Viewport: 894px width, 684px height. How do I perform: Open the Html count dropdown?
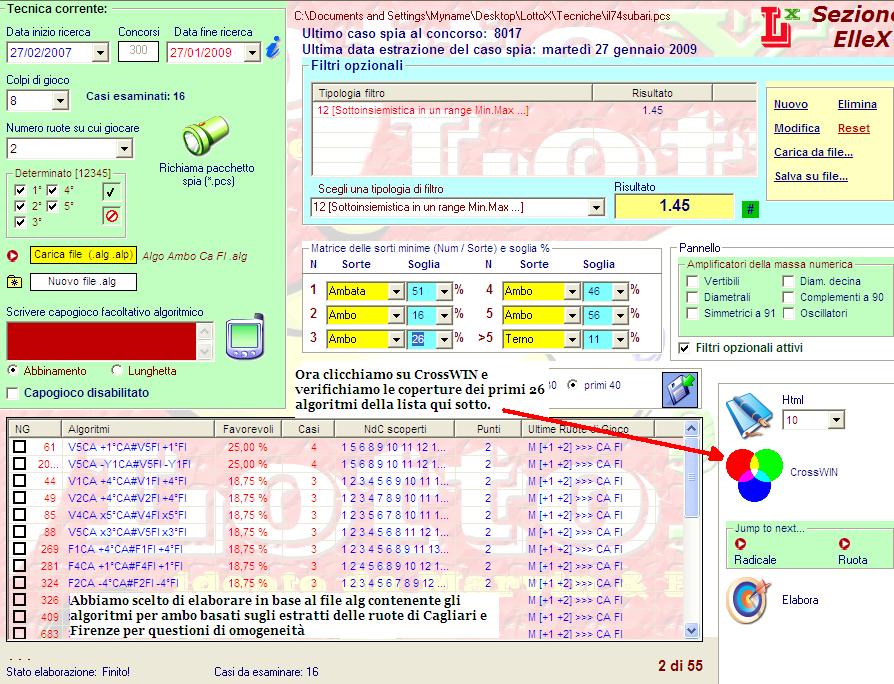pyautogui.click(x=836, y=421)
